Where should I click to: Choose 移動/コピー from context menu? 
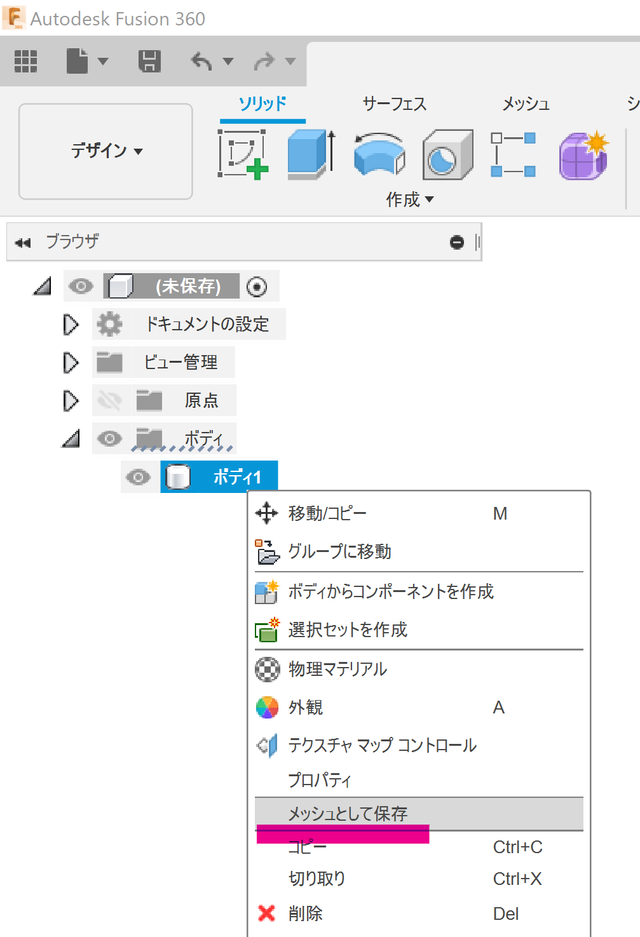(x=419, y=514)
